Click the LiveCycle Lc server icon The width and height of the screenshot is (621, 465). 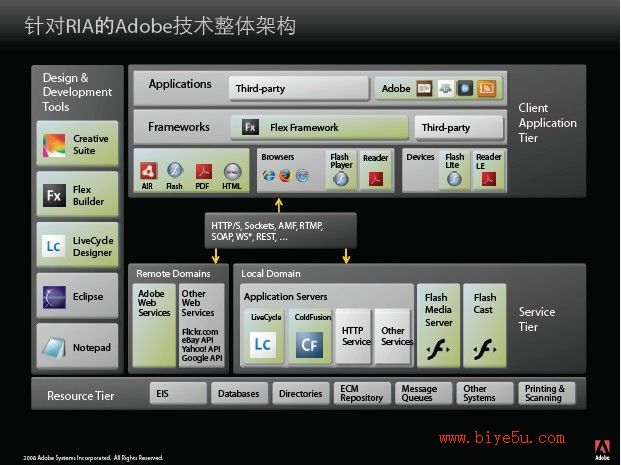(263, 344)
